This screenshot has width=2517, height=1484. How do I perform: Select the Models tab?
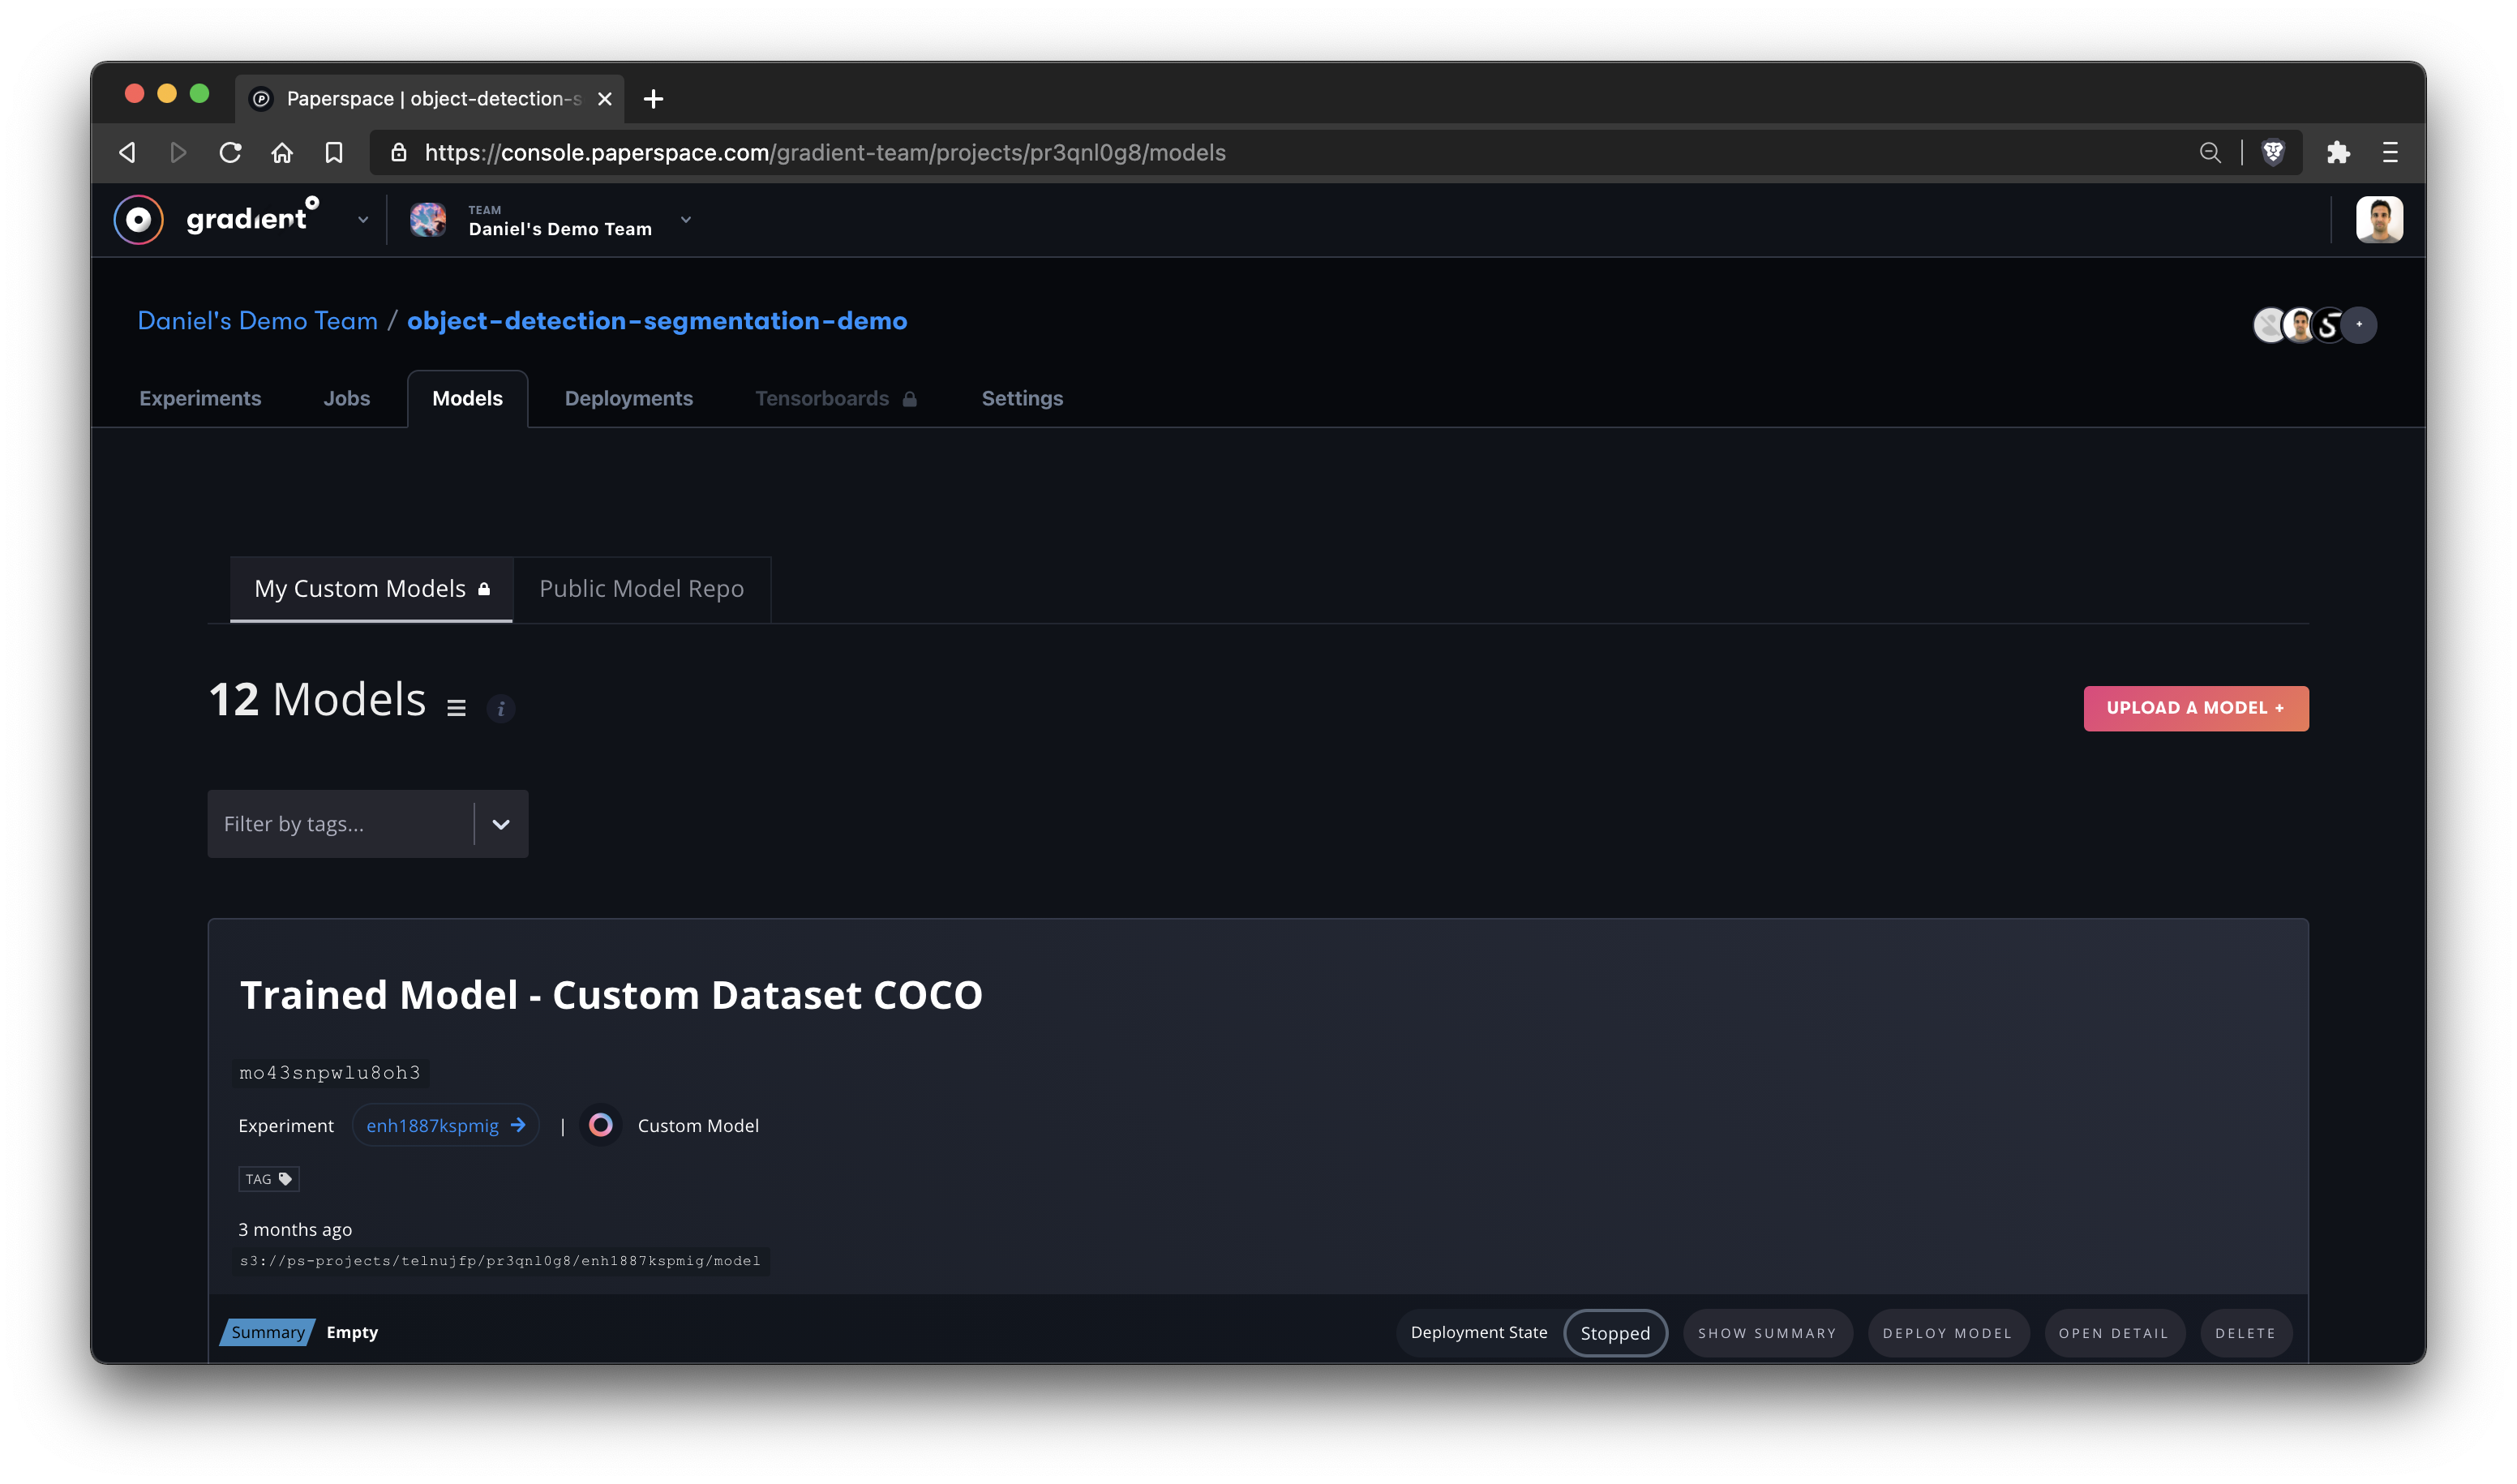(467, 398)
